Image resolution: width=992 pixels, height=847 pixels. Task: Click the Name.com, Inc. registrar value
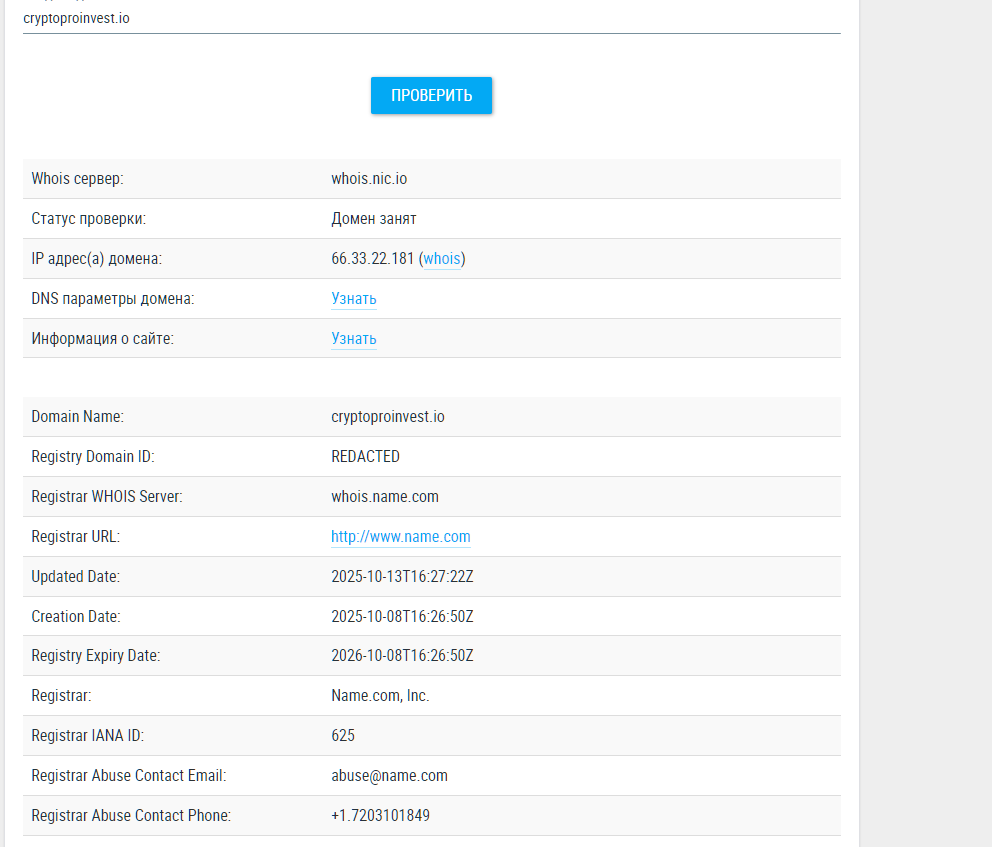point(380,696)
